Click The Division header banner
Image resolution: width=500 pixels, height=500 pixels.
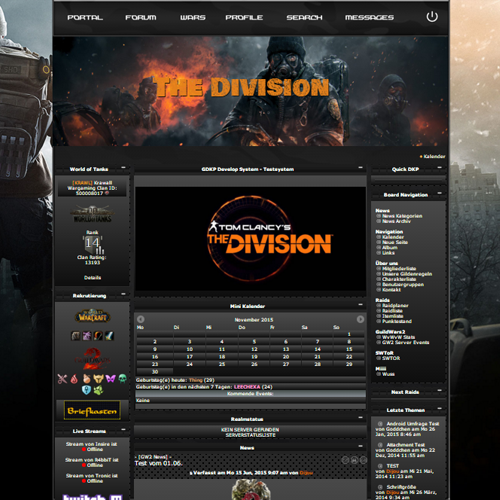tap(250, 91)
